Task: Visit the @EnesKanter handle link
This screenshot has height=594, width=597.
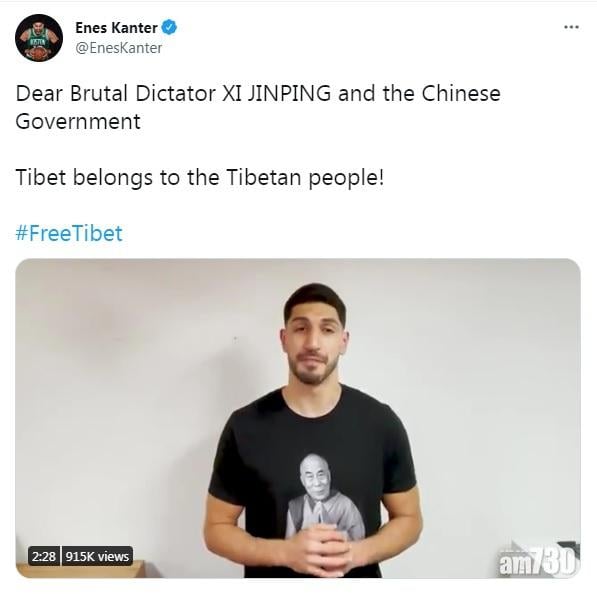Action: tap(118, 48)
